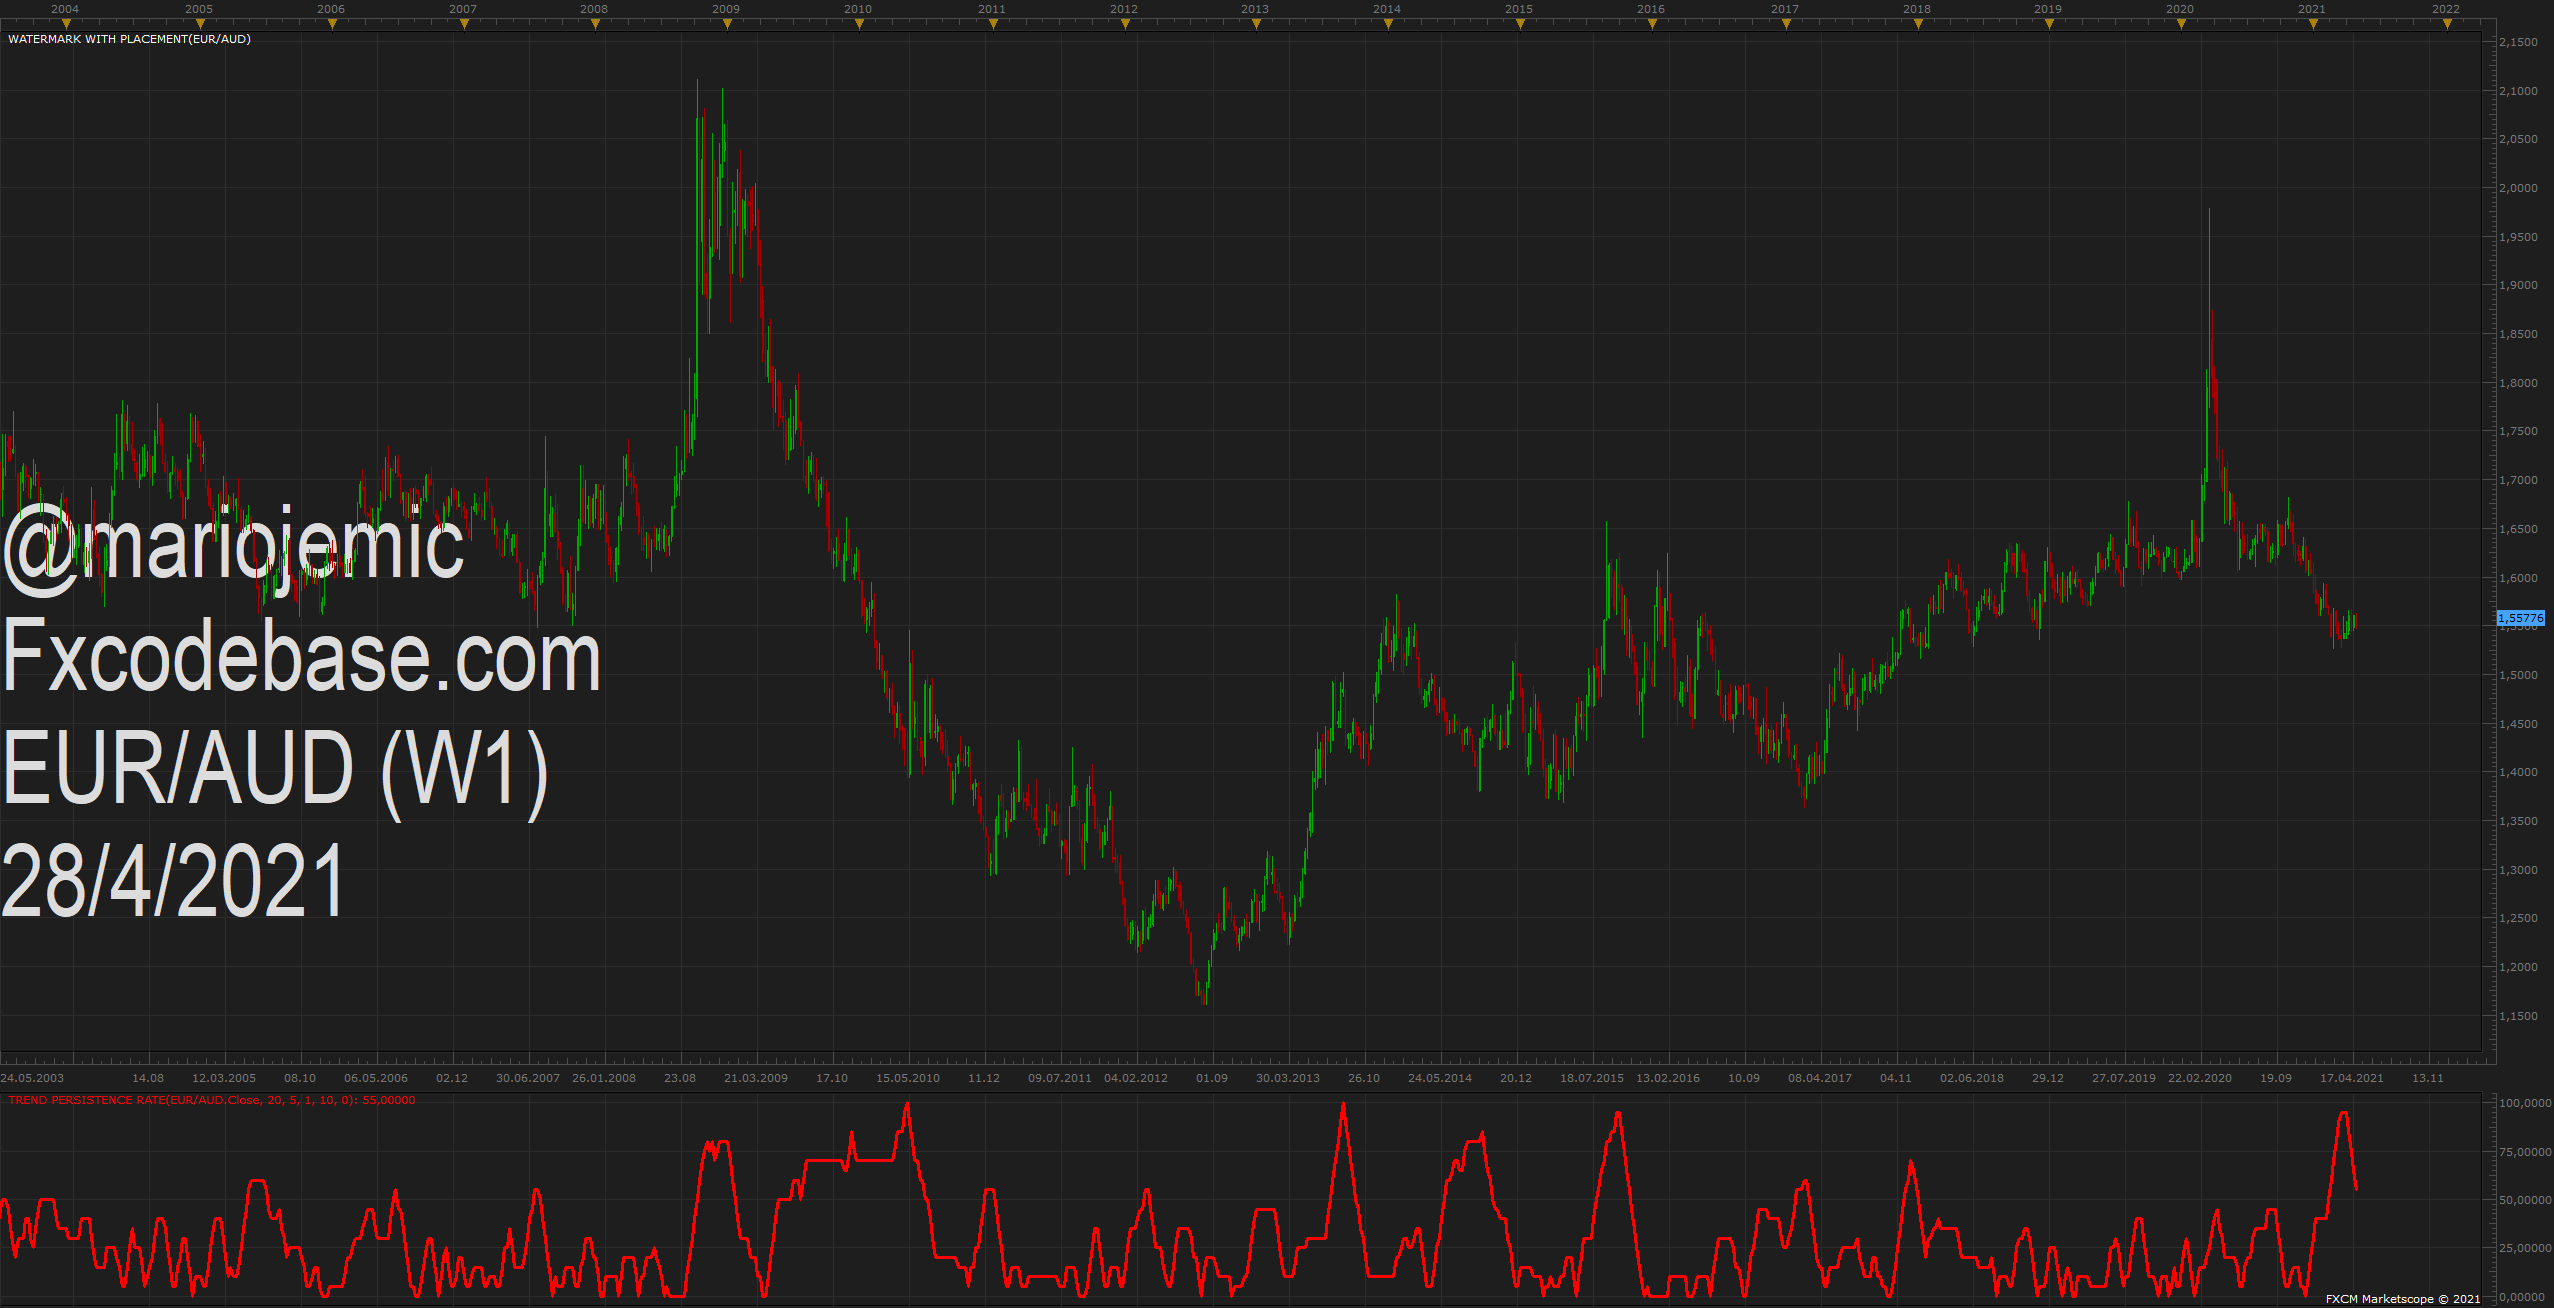Click the 15.05.2010 date axis label
The height and width of the screenshot is (1308, 2554).
pos(908,1078)
